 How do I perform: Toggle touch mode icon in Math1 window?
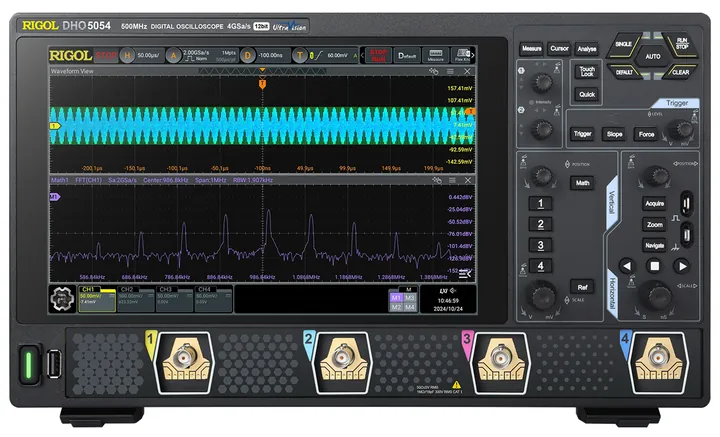tap(436, 180)
